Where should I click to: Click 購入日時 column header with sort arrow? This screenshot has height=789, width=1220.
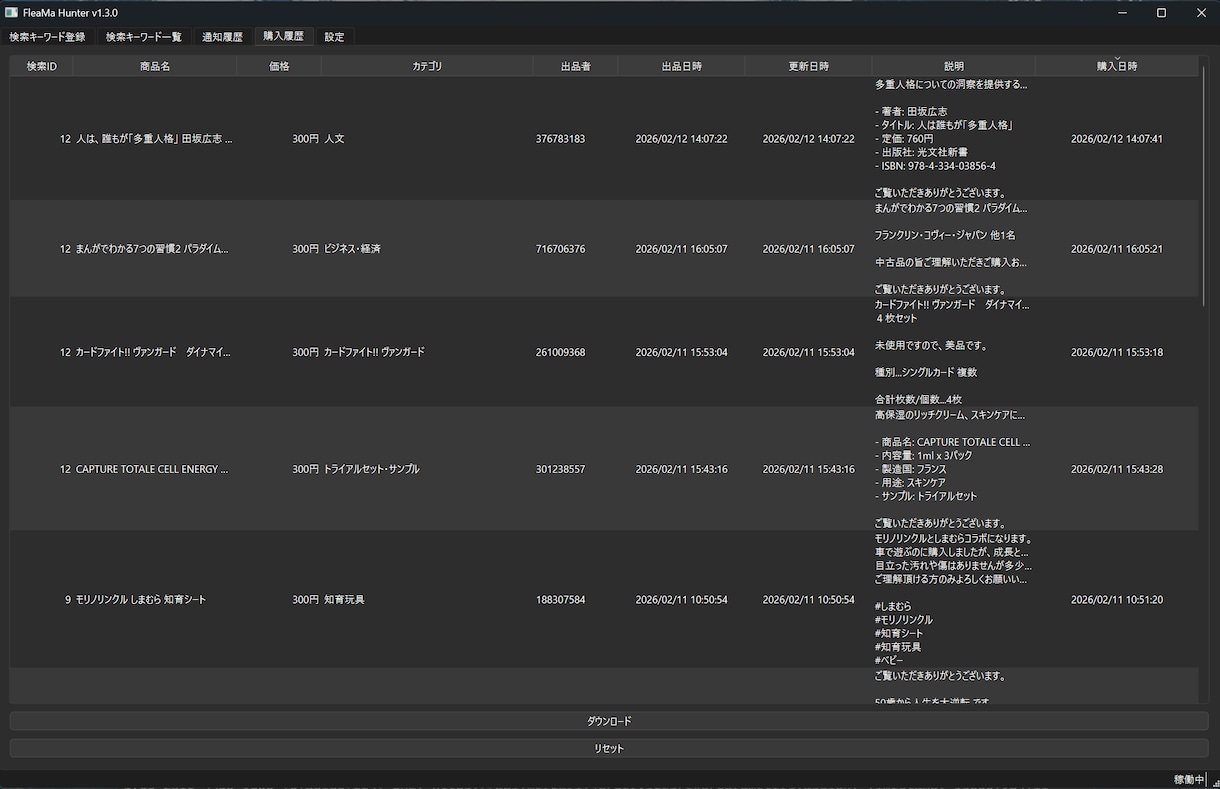pyautogui.click(x=1117, y=66)
